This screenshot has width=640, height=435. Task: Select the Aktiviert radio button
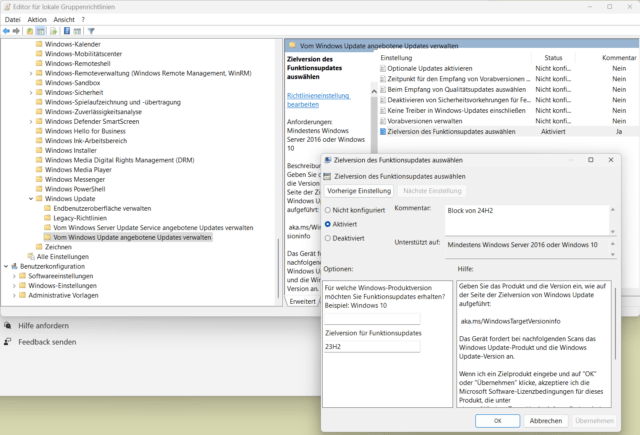point(330,225)
